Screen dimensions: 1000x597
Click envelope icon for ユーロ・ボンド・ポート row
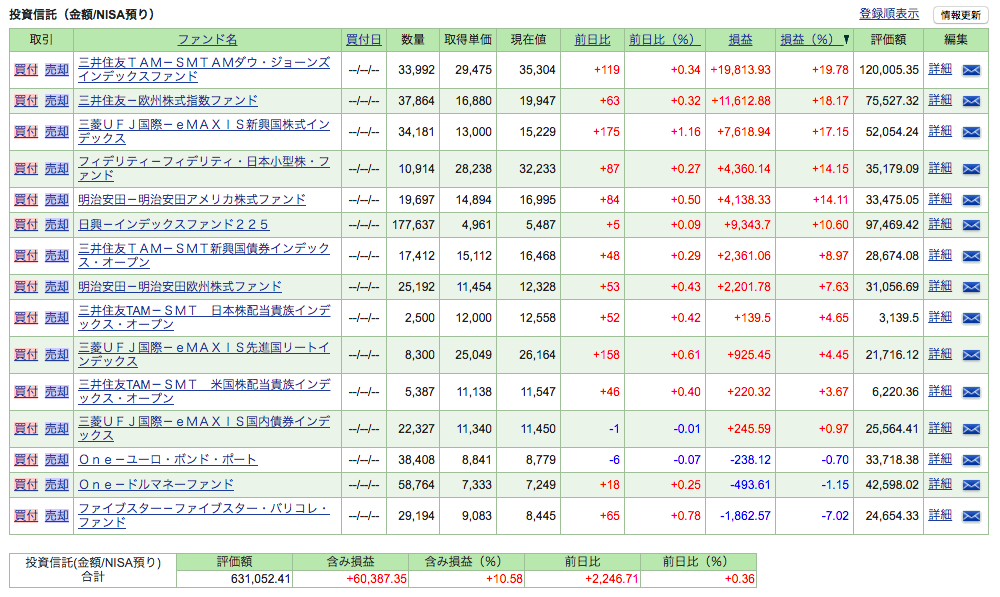971,460
